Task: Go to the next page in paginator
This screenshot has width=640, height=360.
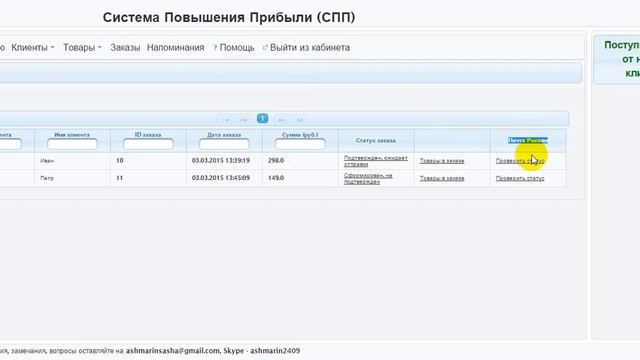Action: click(x=281, y=120)
